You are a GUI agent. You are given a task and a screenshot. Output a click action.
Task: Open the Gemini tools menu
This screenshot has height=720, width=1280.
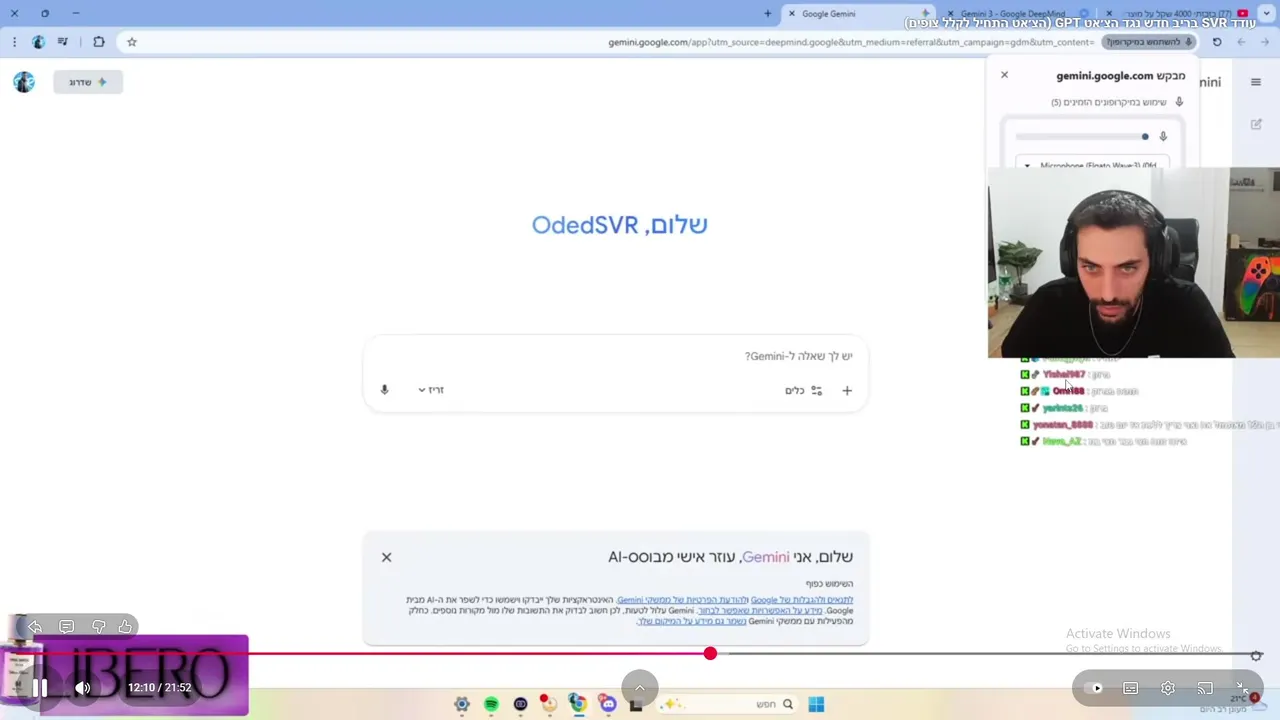point(804,391)
